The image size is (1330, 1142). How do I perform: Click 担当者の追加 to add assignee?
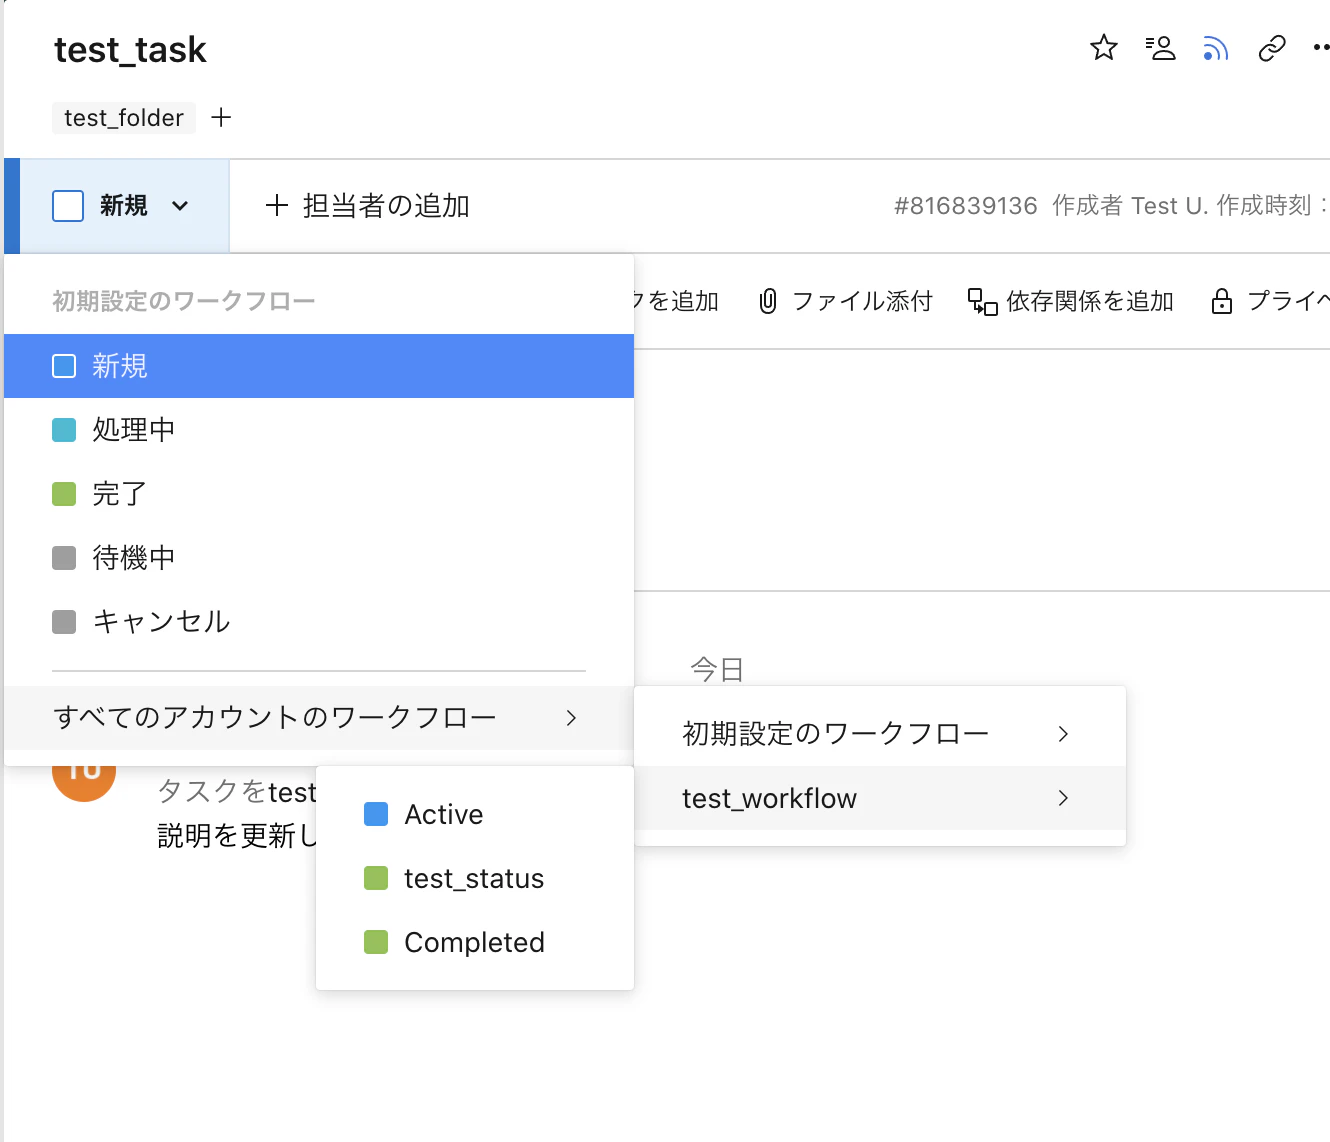[367, 206]
